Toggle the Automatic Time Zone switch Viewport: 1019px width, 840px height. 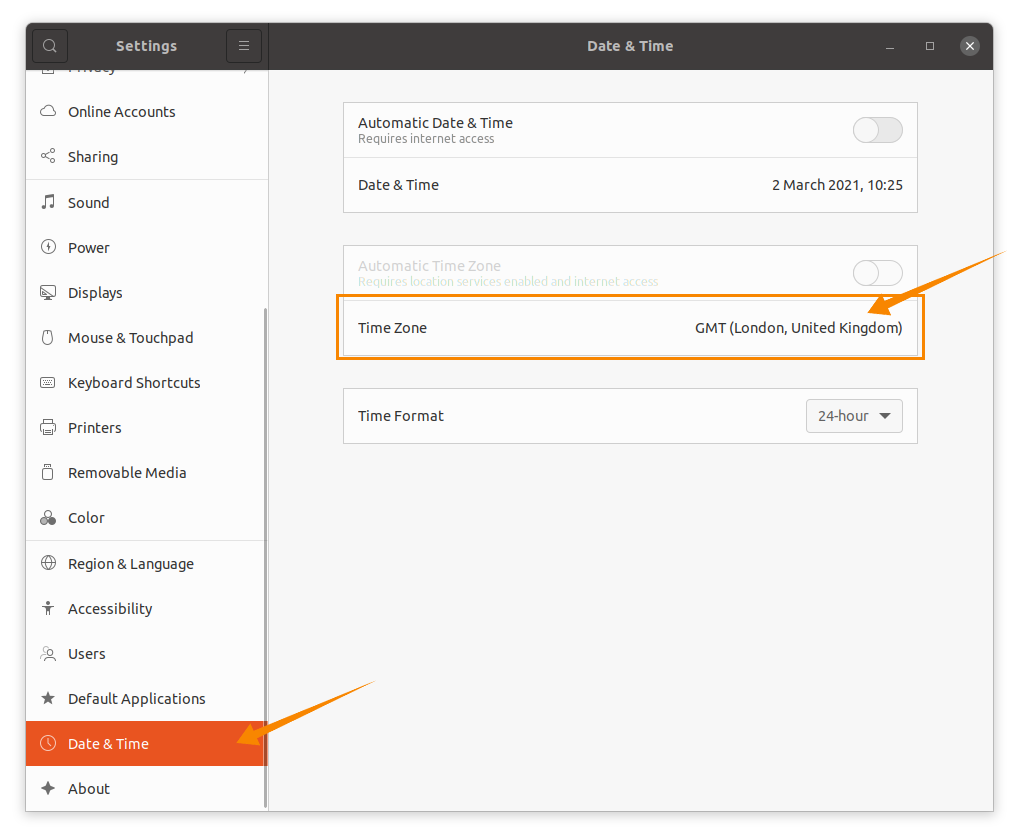click(877, 273)
